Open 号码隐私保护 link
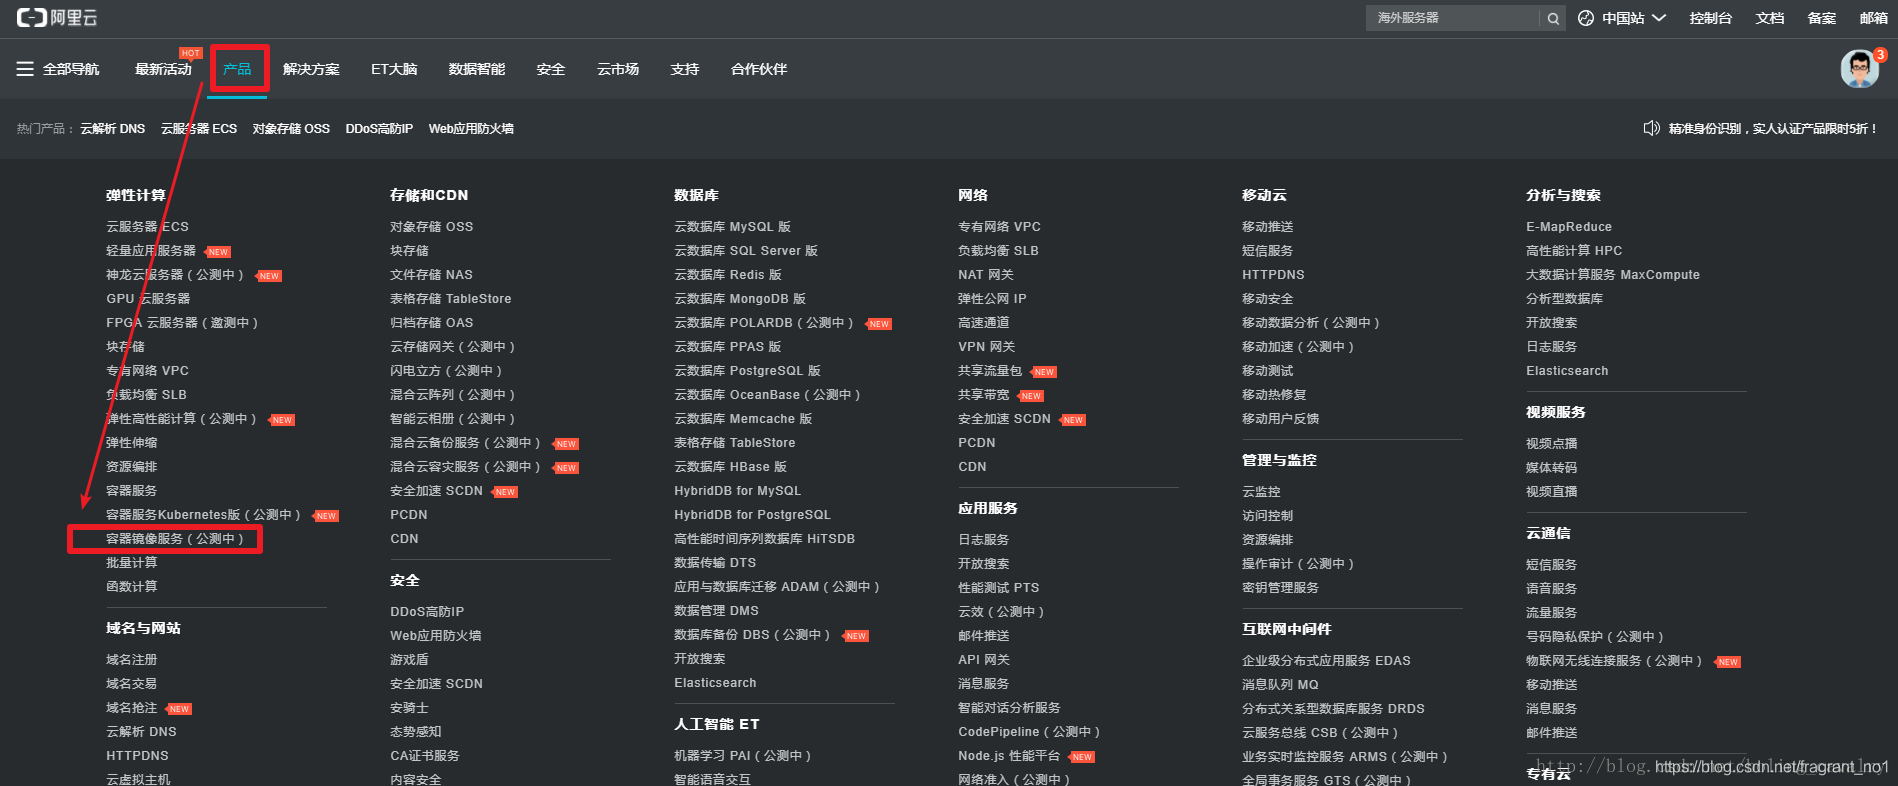The height and width of the screenshot is (786, 1898). [1595, 637]
